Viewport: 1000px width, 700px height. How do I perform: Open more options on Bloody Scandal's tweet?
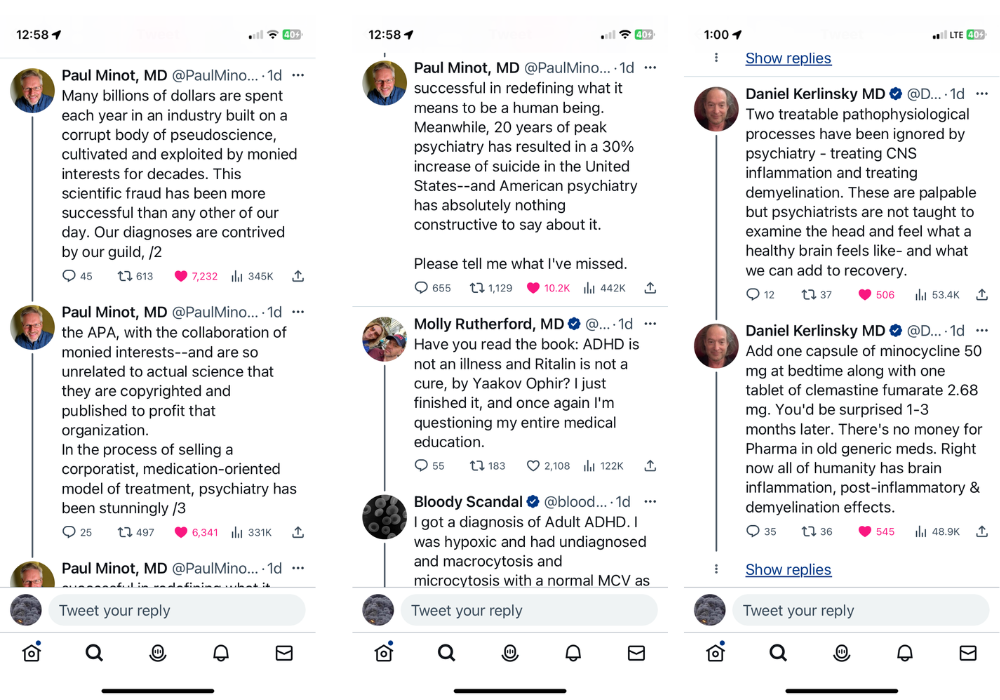(x=650, y=502)
